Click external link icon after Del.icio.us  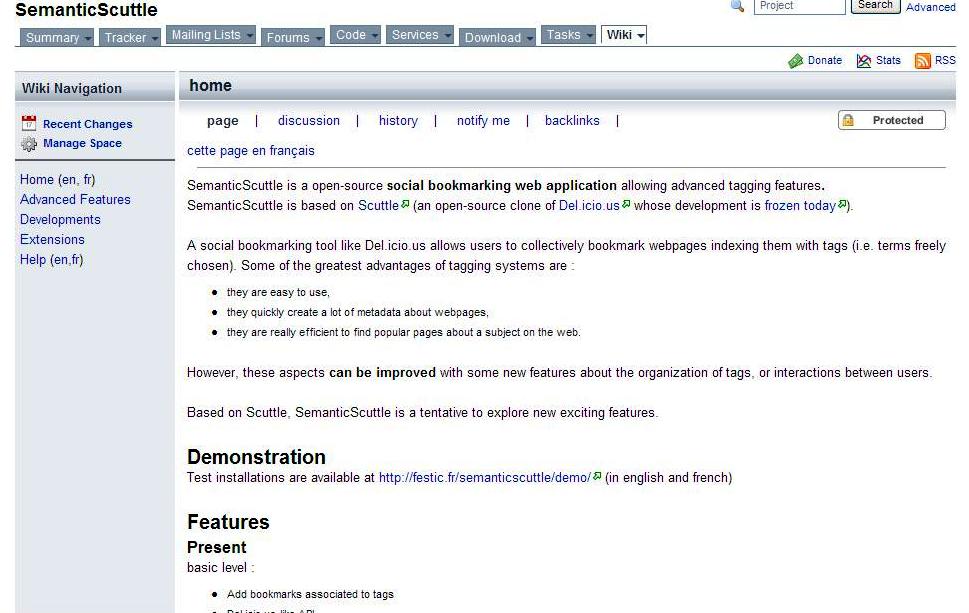[x=626, y=204]
